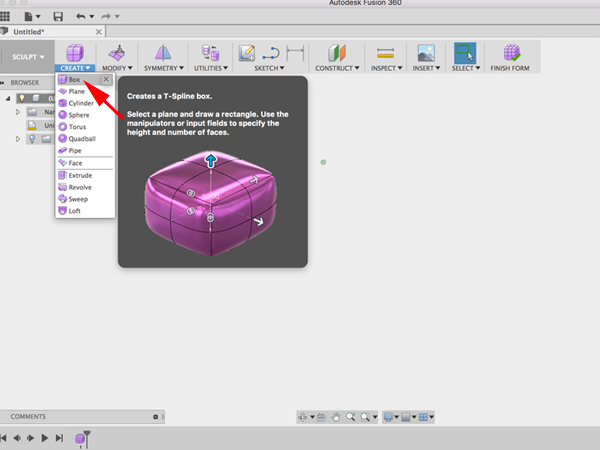Image resolution: width=600 pixels, height=450 pixels.
Task: Click the Grid and Snaps icon
Action: 406,417
